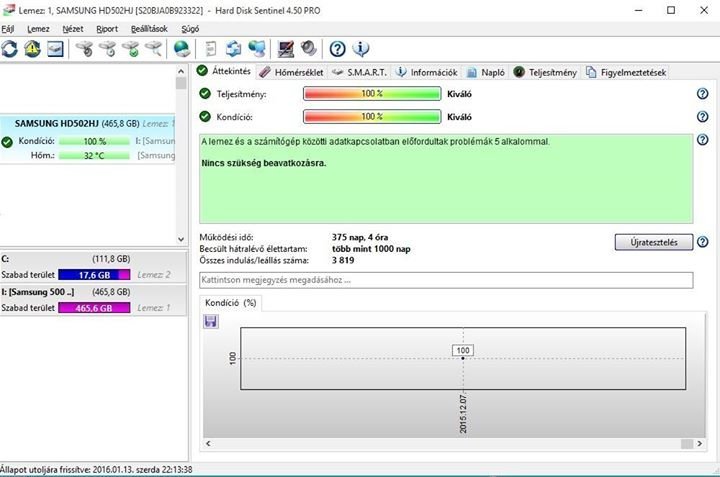
Task: Click the yellow warning refresh toolbar icon
Action: pos(32,49)
